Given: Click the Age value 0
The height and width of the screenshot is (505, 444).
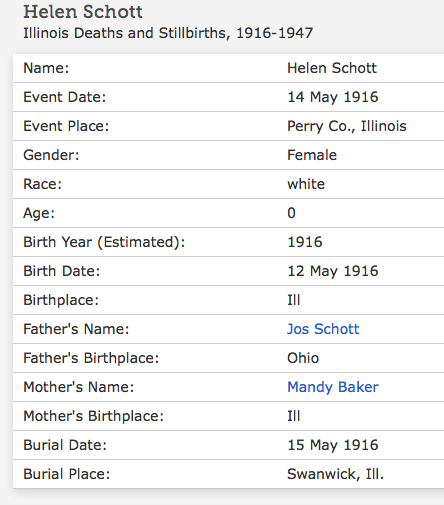Looking at the screenshot, I should coord(291,213).
